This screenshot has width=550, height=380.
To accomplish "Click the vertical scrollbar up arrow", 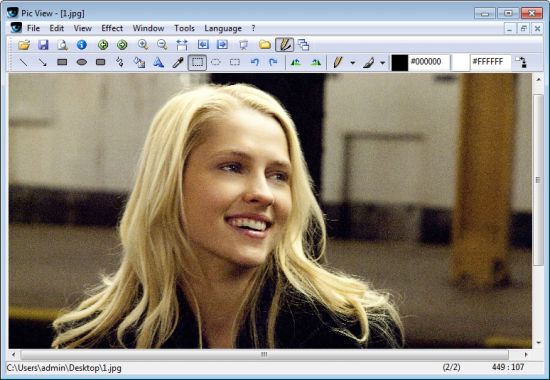I will [x=538, y=80].
